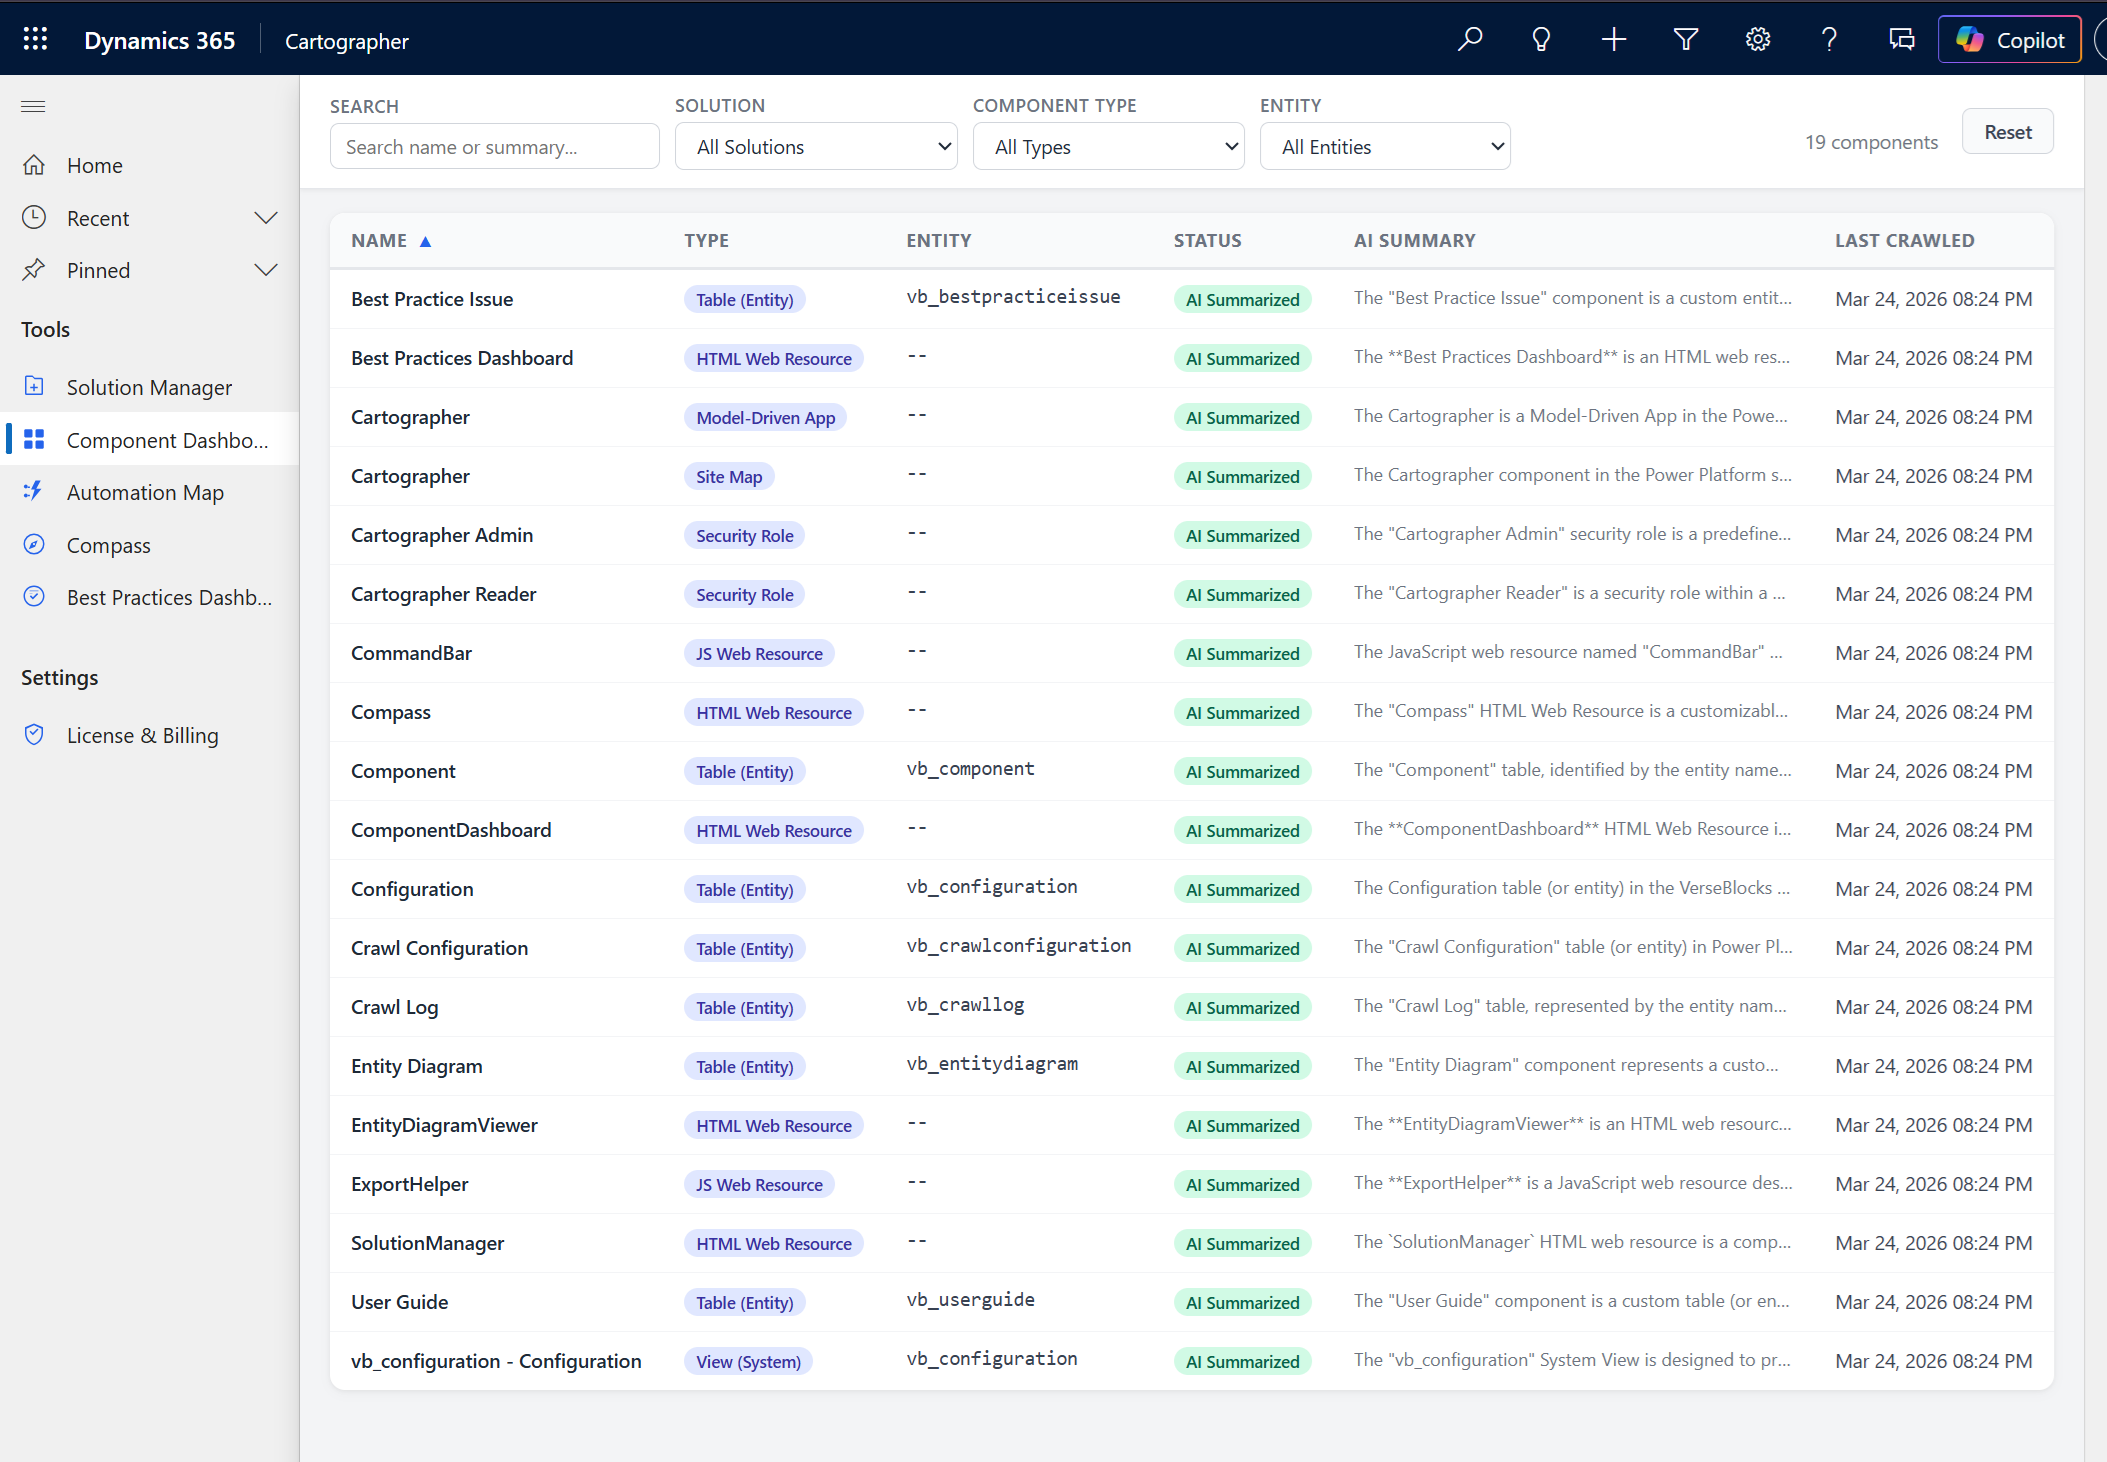The width and height of the screenshot is (2107, 1462).
Task: Click the help question mark icon
Action: pyautogui.click(x=1829, y=40)
